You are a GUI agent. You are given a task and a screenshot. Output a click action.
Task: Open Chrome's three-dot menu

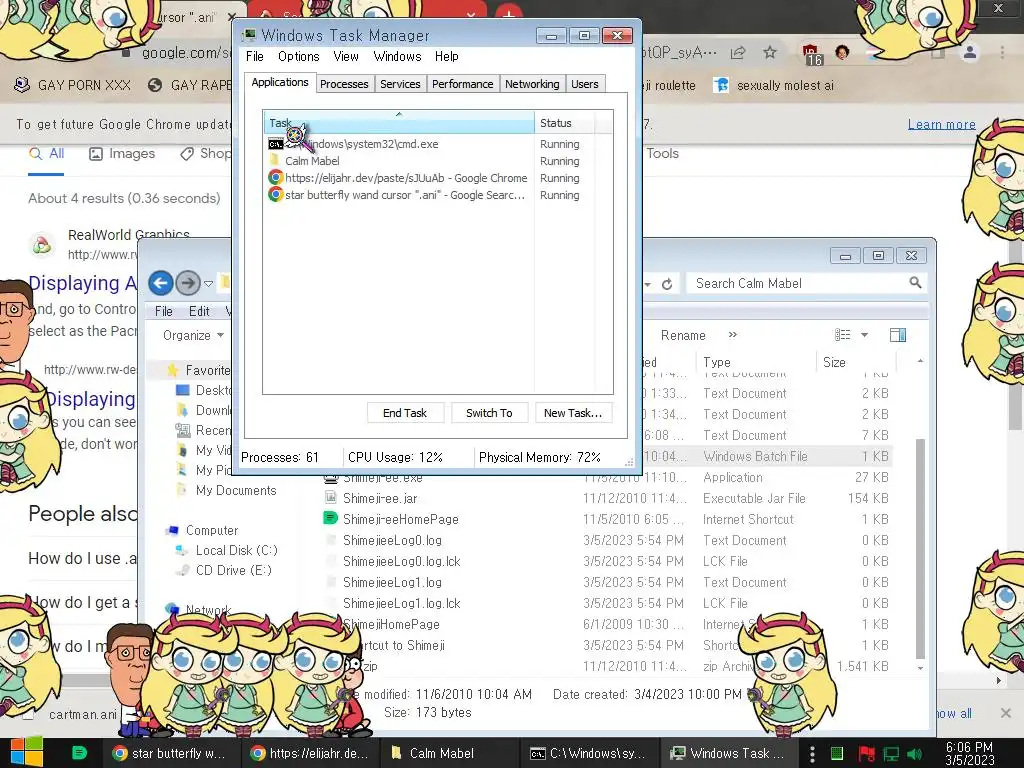point(1002,52)
